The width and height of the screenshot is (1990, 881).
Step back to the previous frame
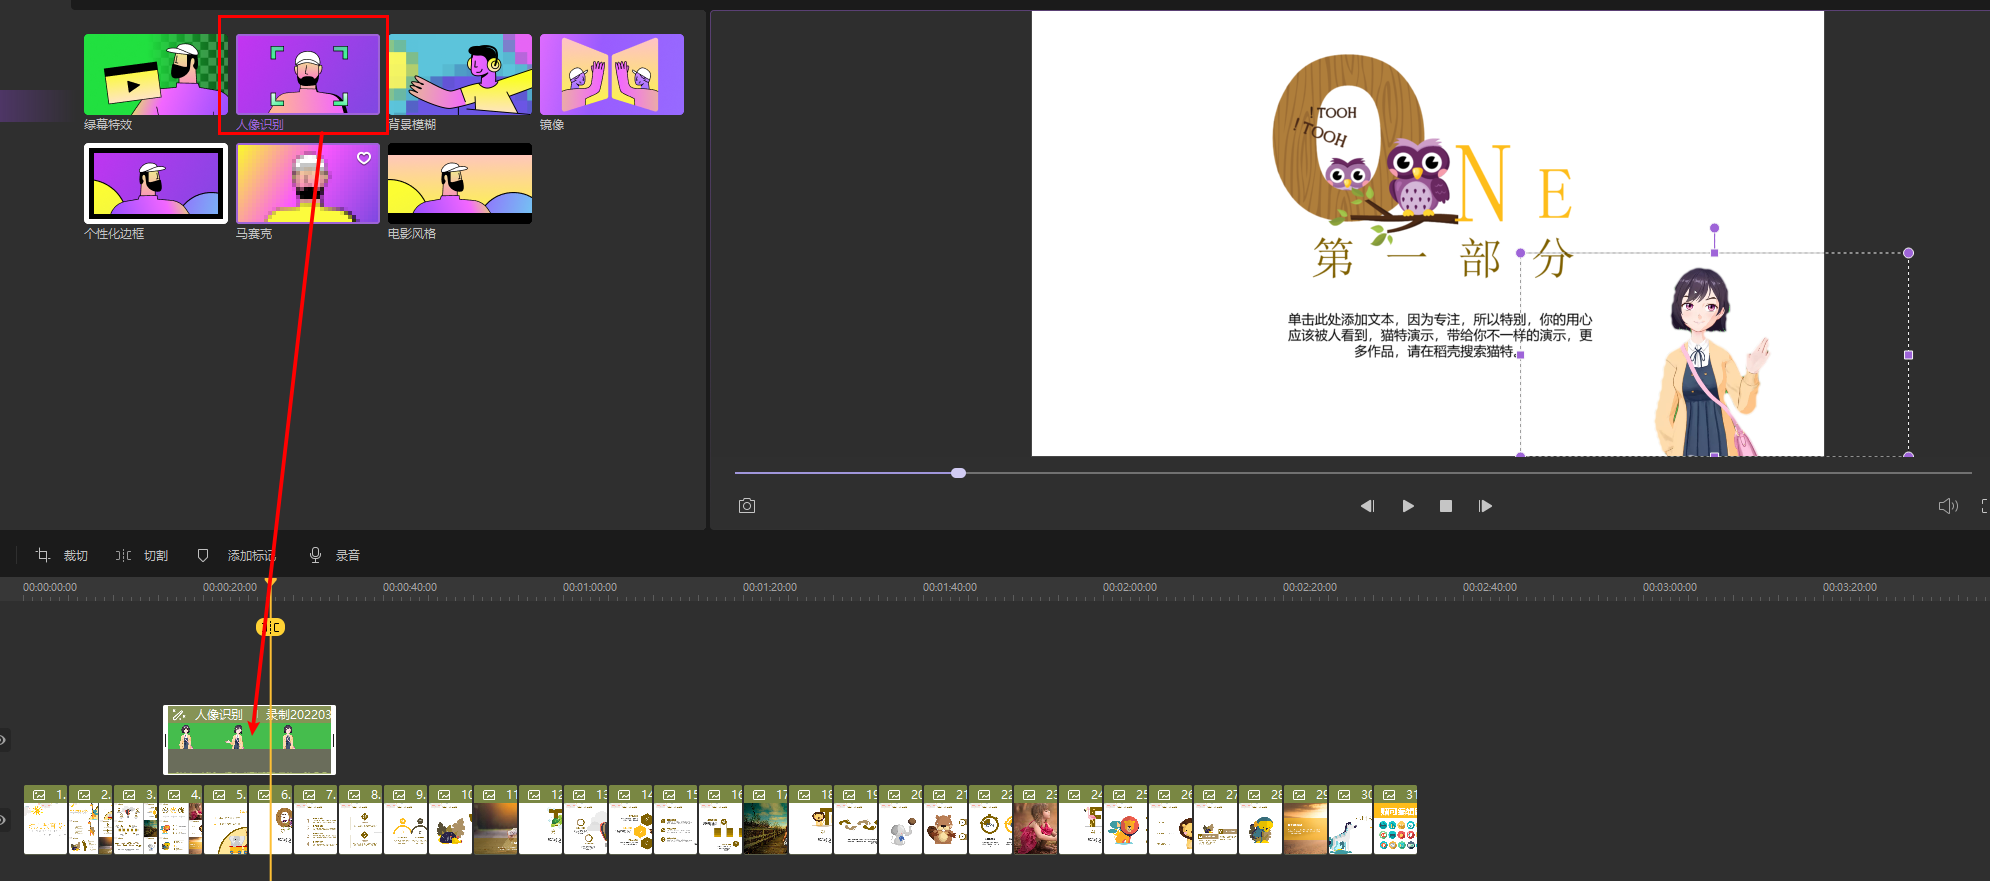pos(1367,506)
